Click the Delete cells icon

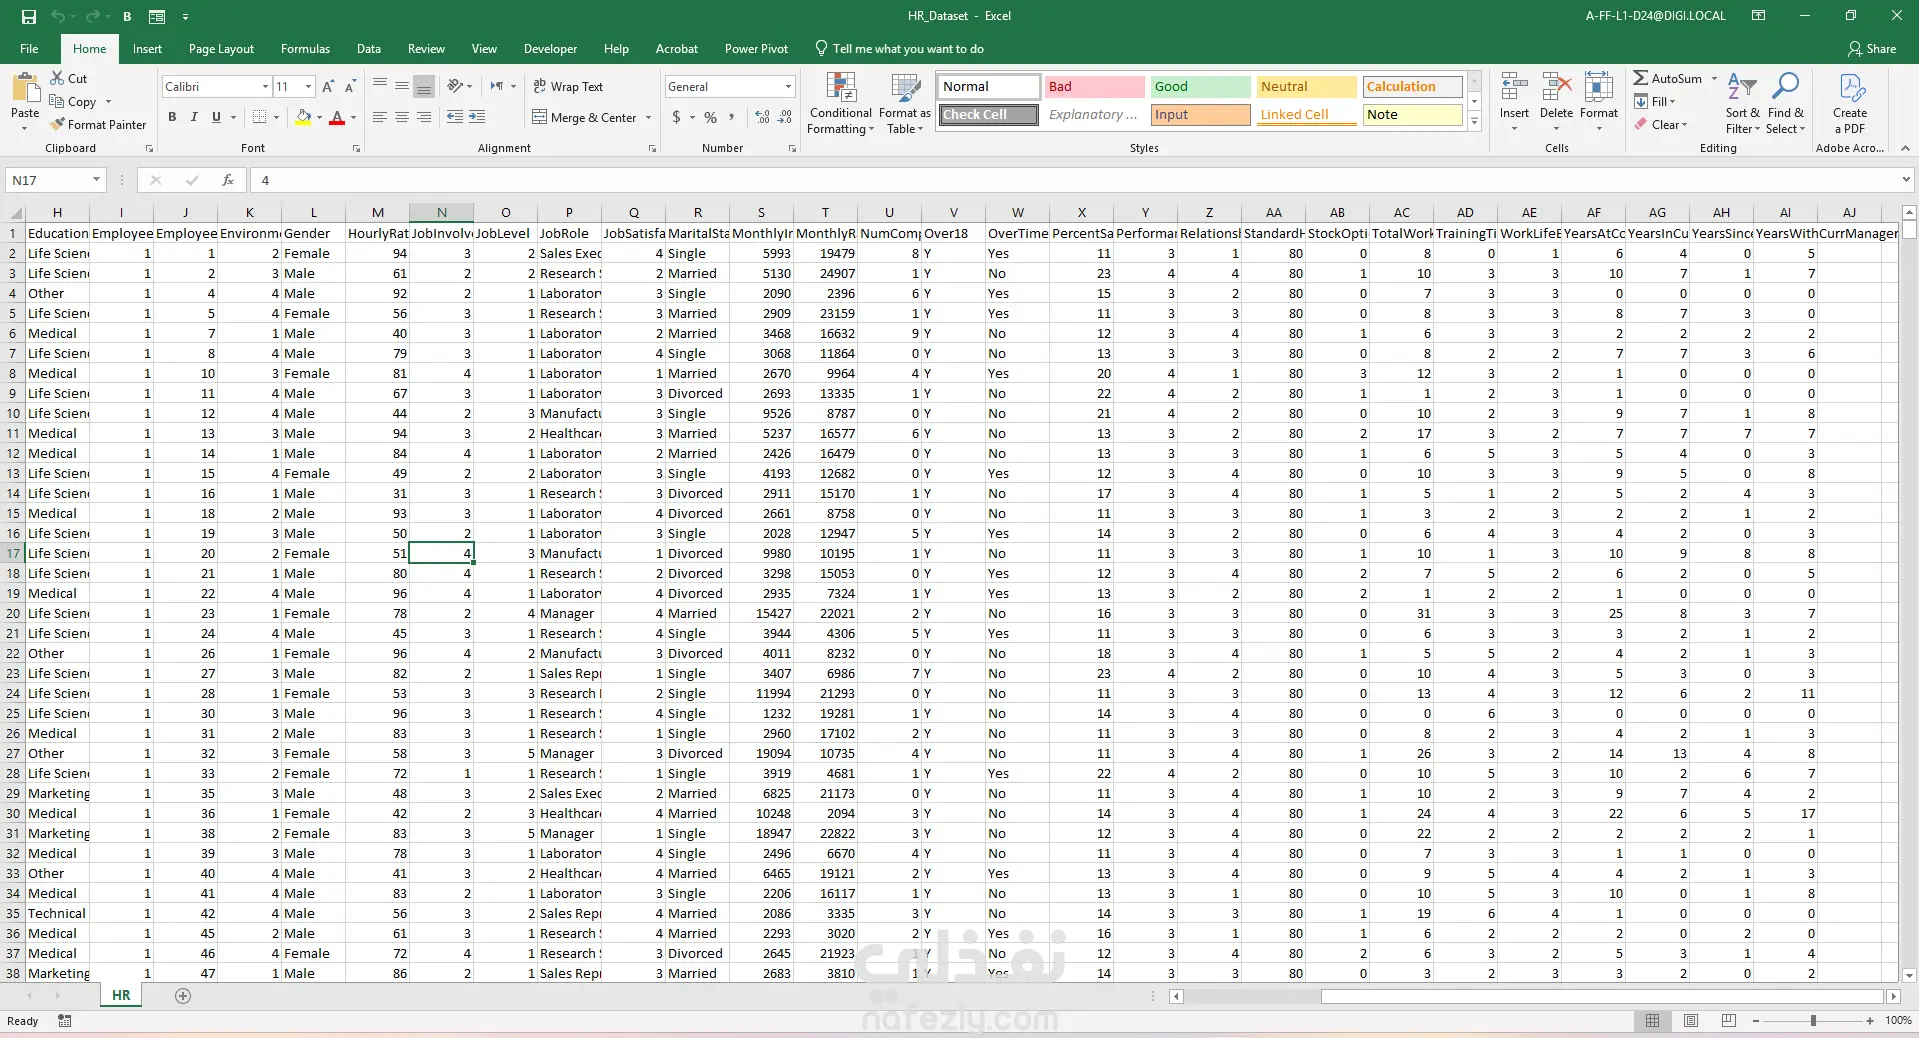point(1556,87)
